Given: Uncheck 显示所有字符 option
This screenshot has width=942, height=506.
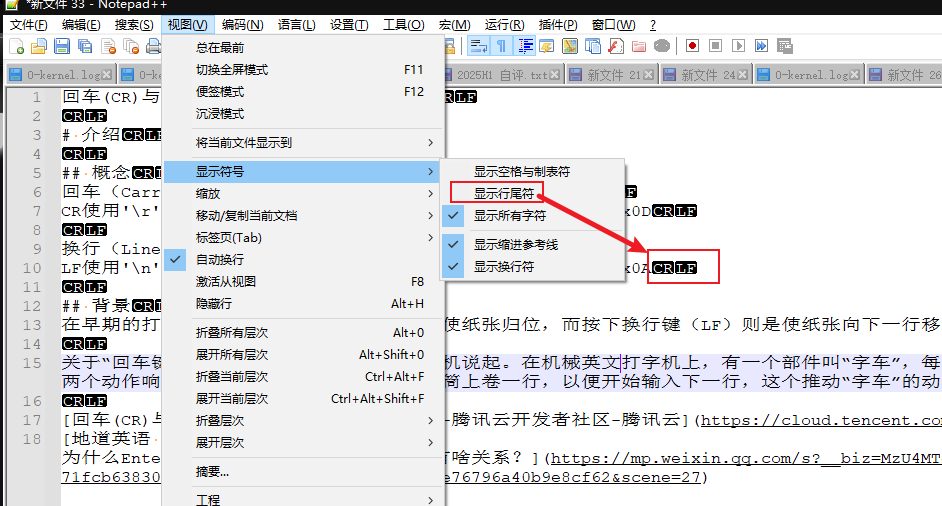Looking at the screenshot, I should pyautogui.click(x=532, y=216).
